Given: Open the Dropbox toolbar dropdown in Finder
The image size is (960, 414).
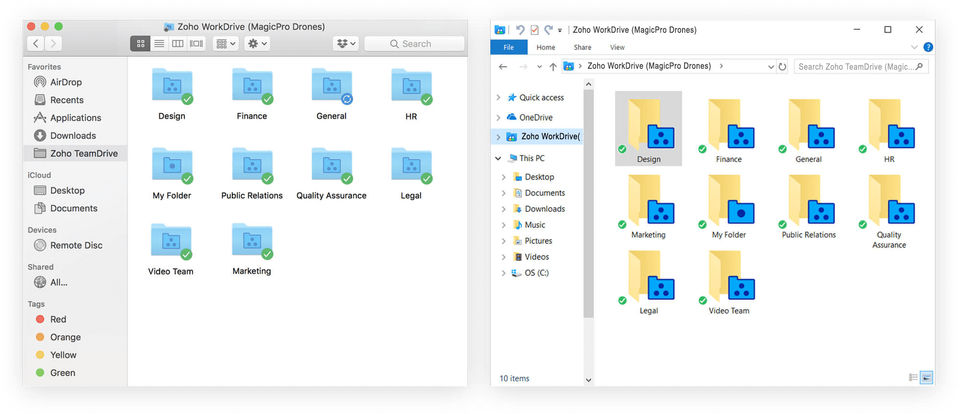Looking at the screenshot, I should tap(346, 43).
